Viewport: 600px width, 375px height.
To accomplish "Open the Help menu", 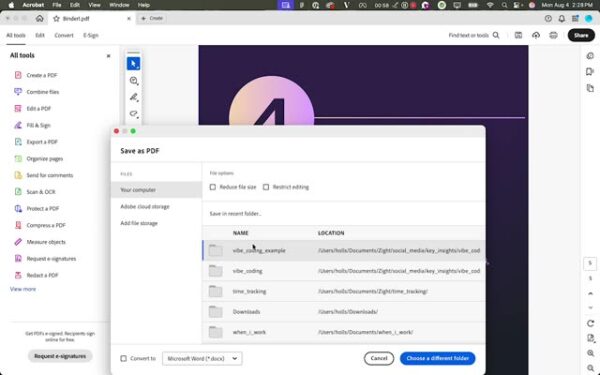I will (x=143, y=5).
